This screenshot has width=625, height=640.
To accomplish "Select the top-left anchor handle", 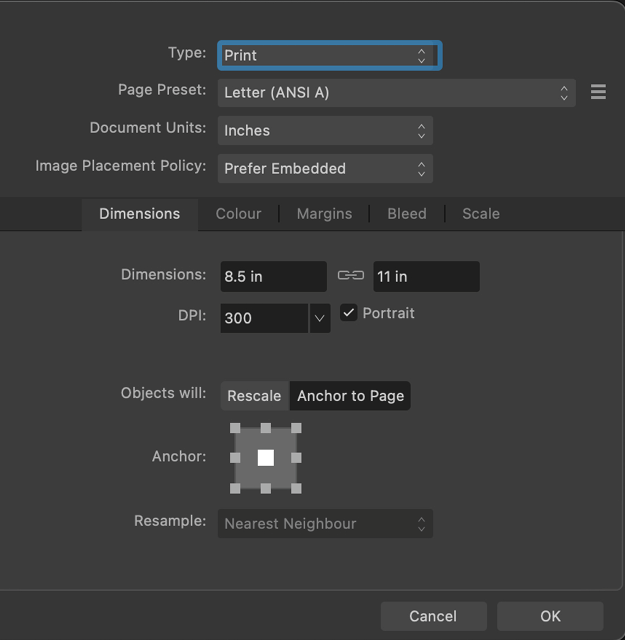I will [x=236, y=428].
